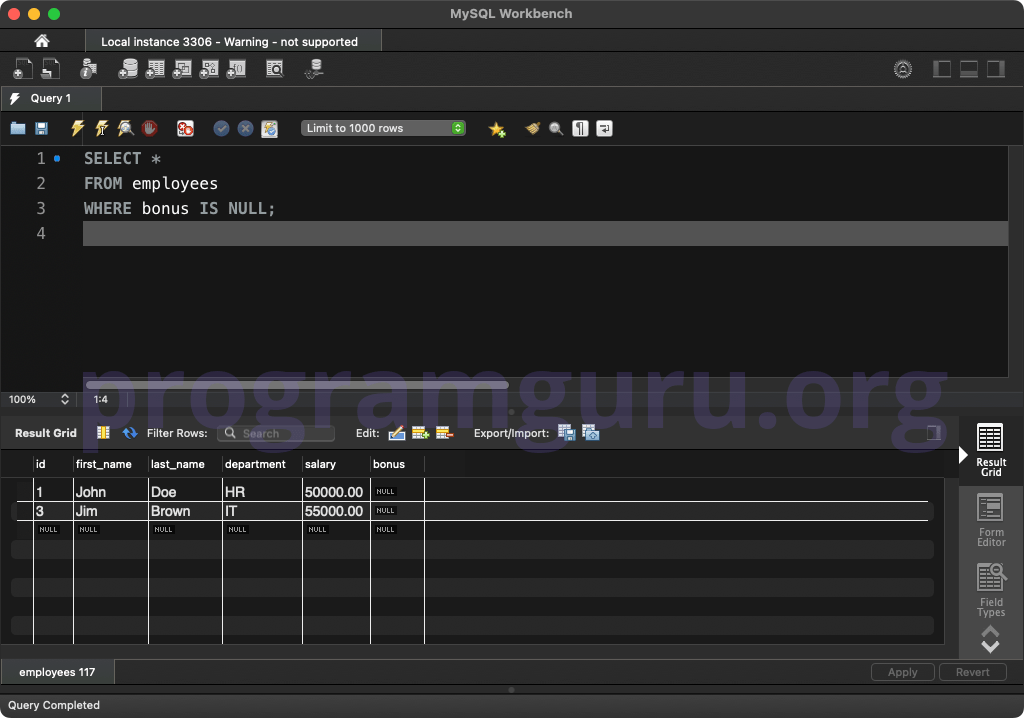Screen dimensions: 1024x718
Task: Reconnect to DBMS icon
Action: coord(314,69)
